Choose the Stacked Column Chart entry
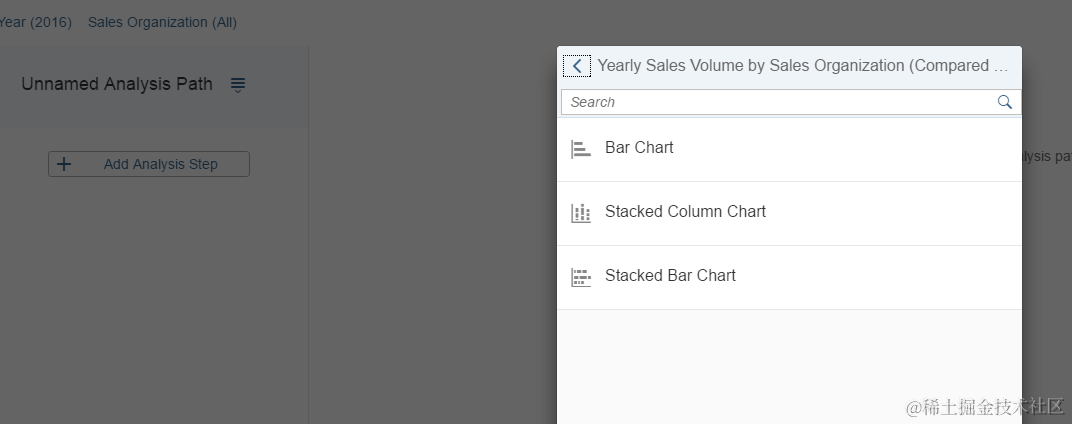Screen dimensions: 1072x424 (x=685, y=212)
